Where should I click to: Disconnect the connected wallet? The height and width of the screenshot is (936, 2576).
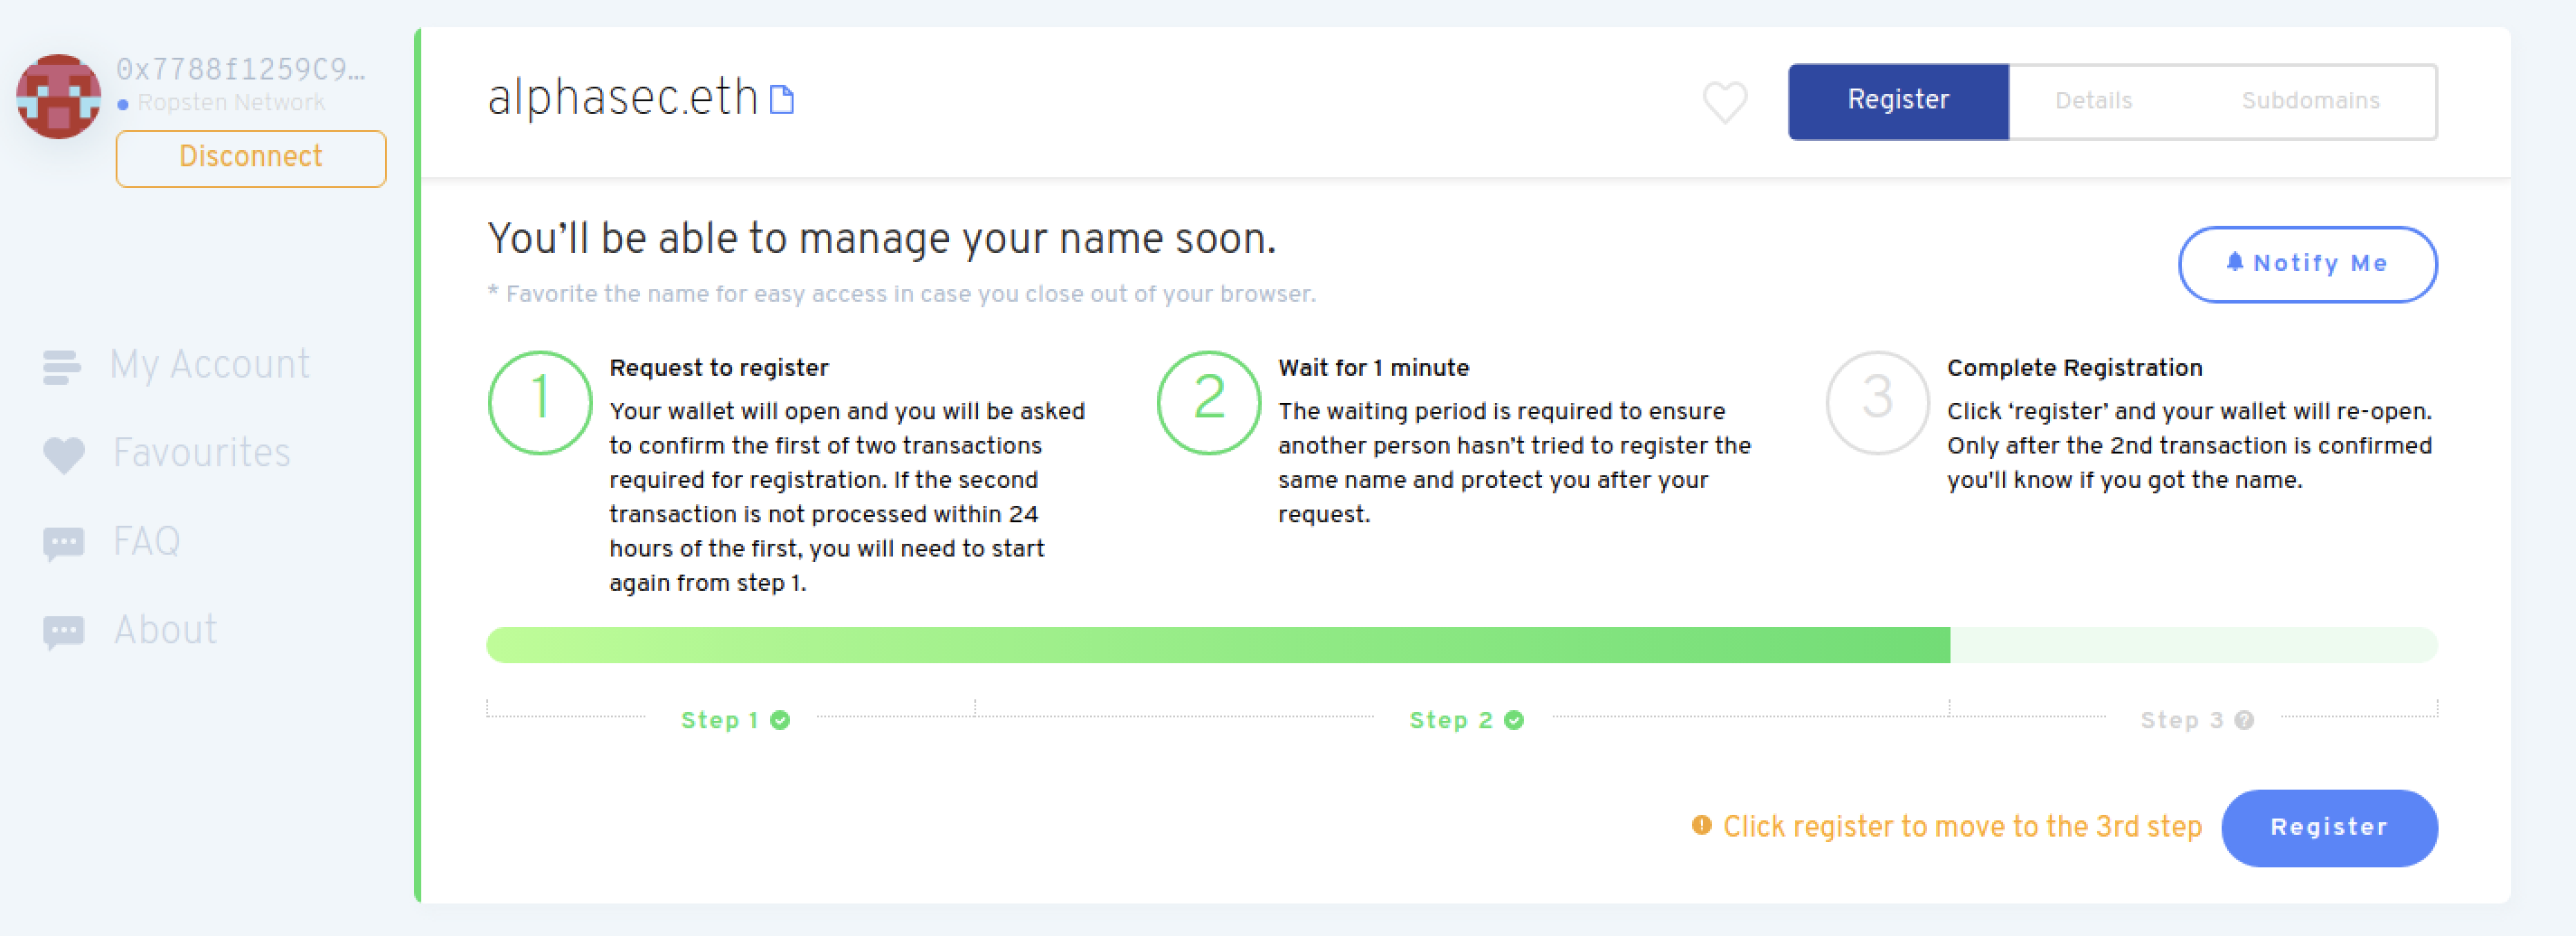(x=250, y=157)
